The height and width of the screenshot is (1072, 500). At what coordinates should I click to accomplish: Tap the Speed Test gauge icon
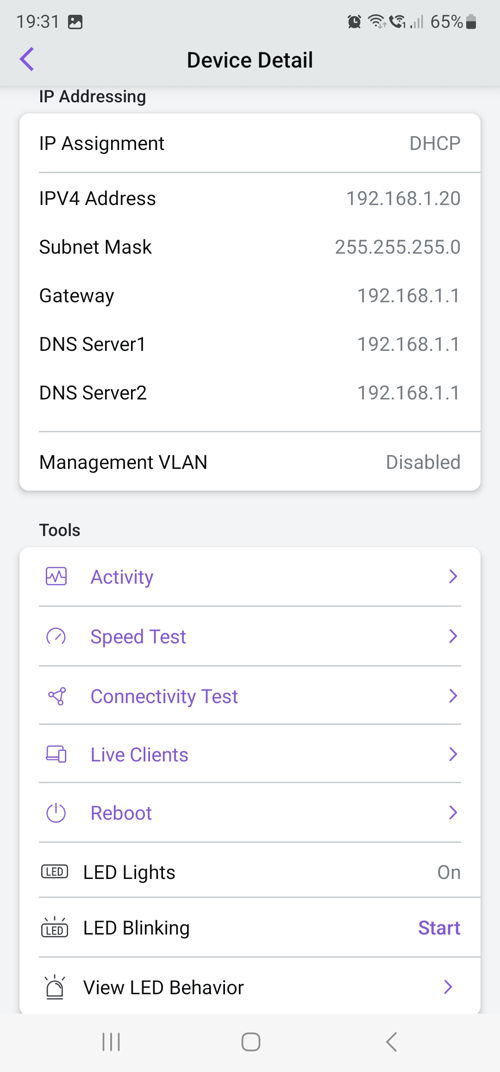tap(56, 636)
